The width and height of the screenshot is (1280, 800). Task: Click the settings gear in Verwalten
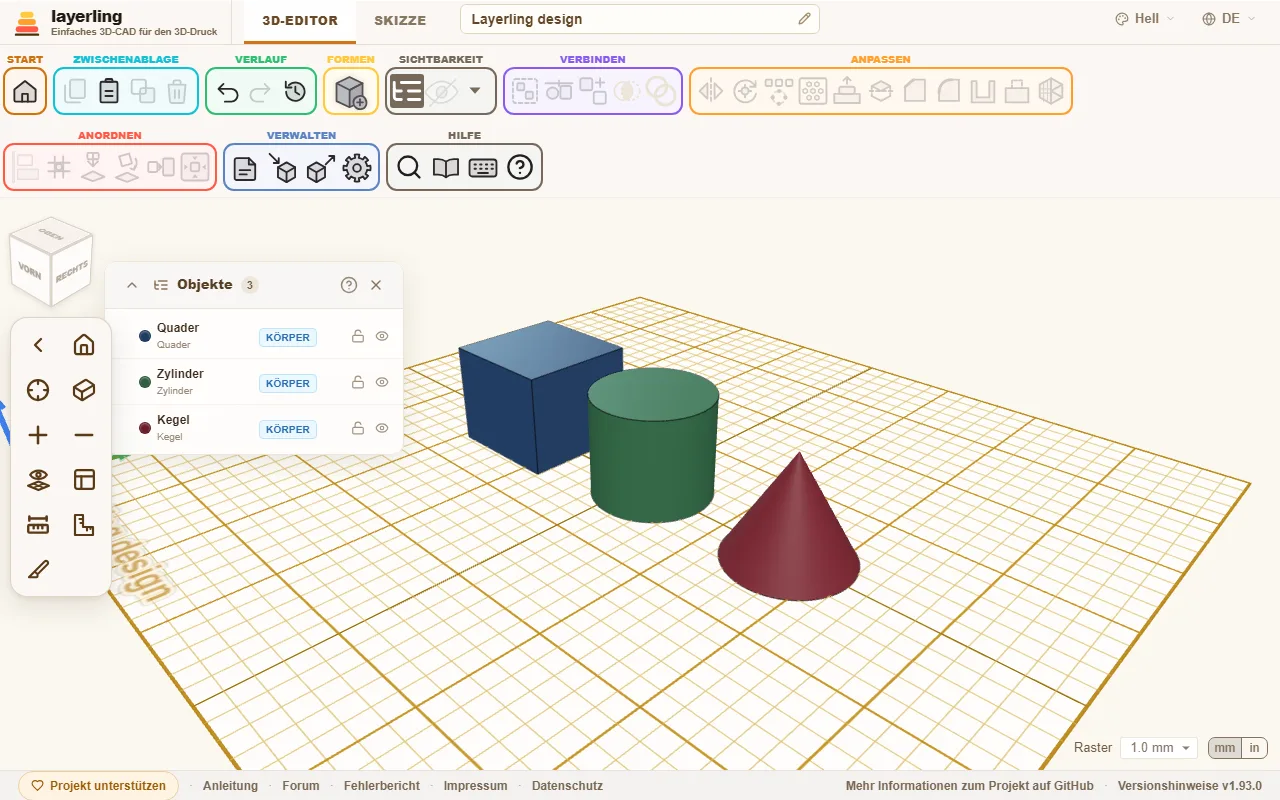point(357,168)
